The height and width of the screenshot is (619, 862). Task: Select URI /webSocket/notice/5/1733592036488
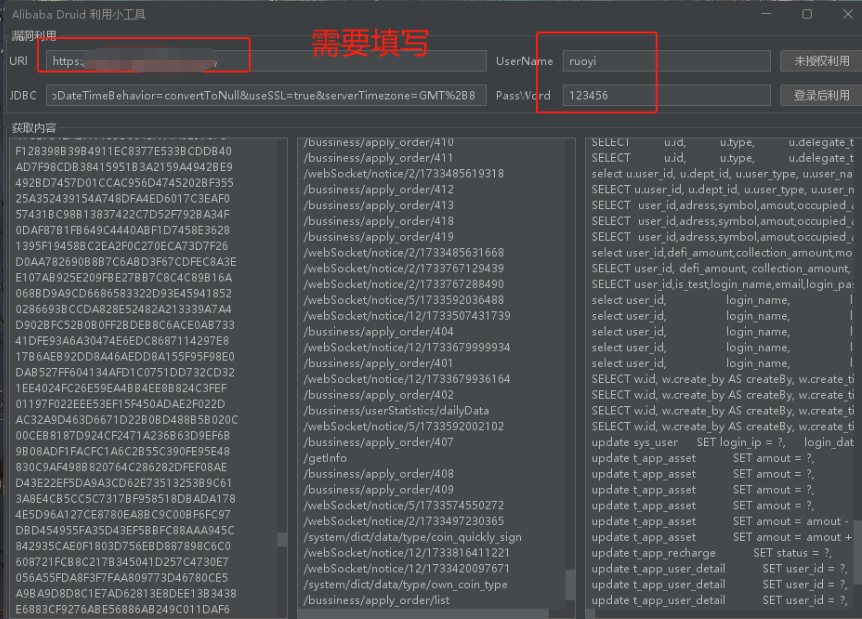point(404,300)
